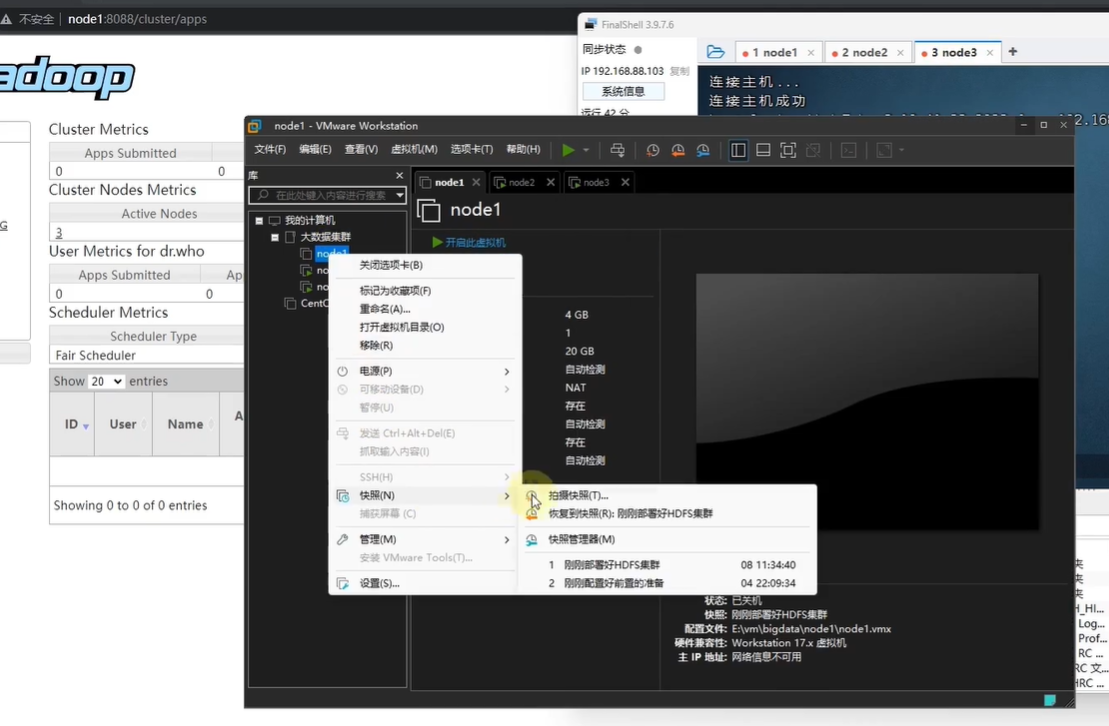Switch to FinalShell 2 node2 tab
1109x726 pixels.
[866, 52]
